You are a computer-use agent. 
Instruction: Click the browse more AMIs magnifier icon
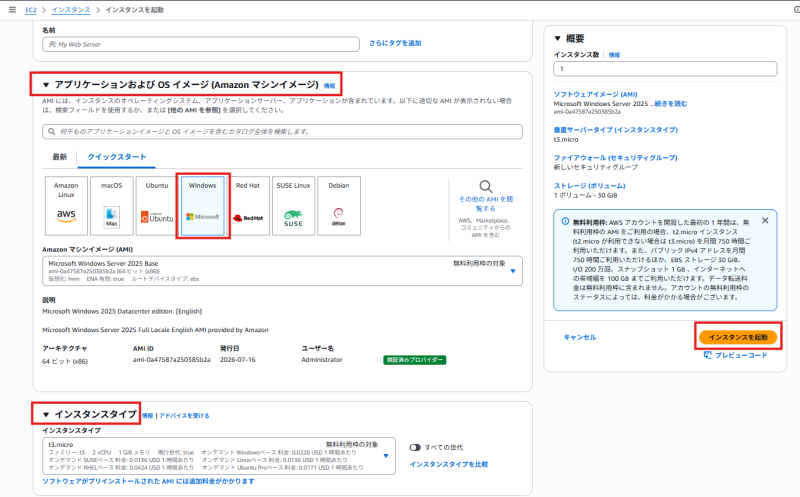click(486, 186)
